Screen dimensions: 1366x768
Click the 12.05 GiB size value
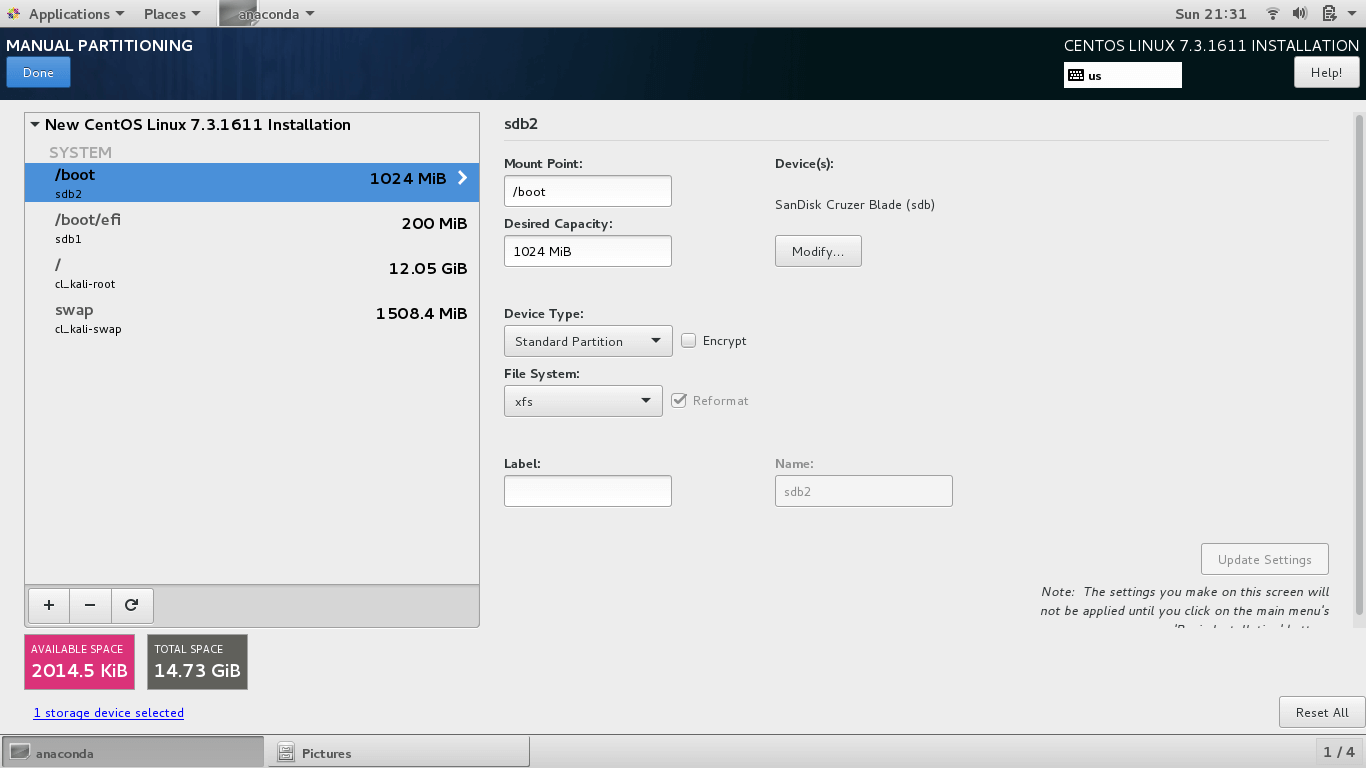[x=428, y=268]
